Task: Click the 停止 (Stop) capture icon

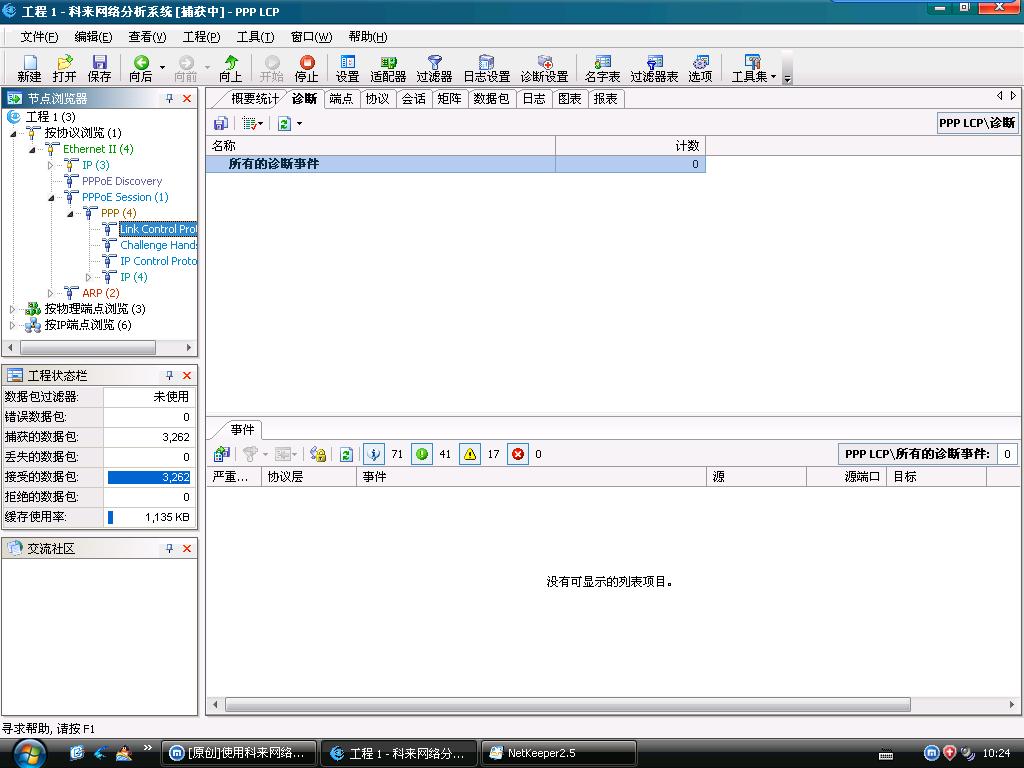Action: tap(307, 68)
